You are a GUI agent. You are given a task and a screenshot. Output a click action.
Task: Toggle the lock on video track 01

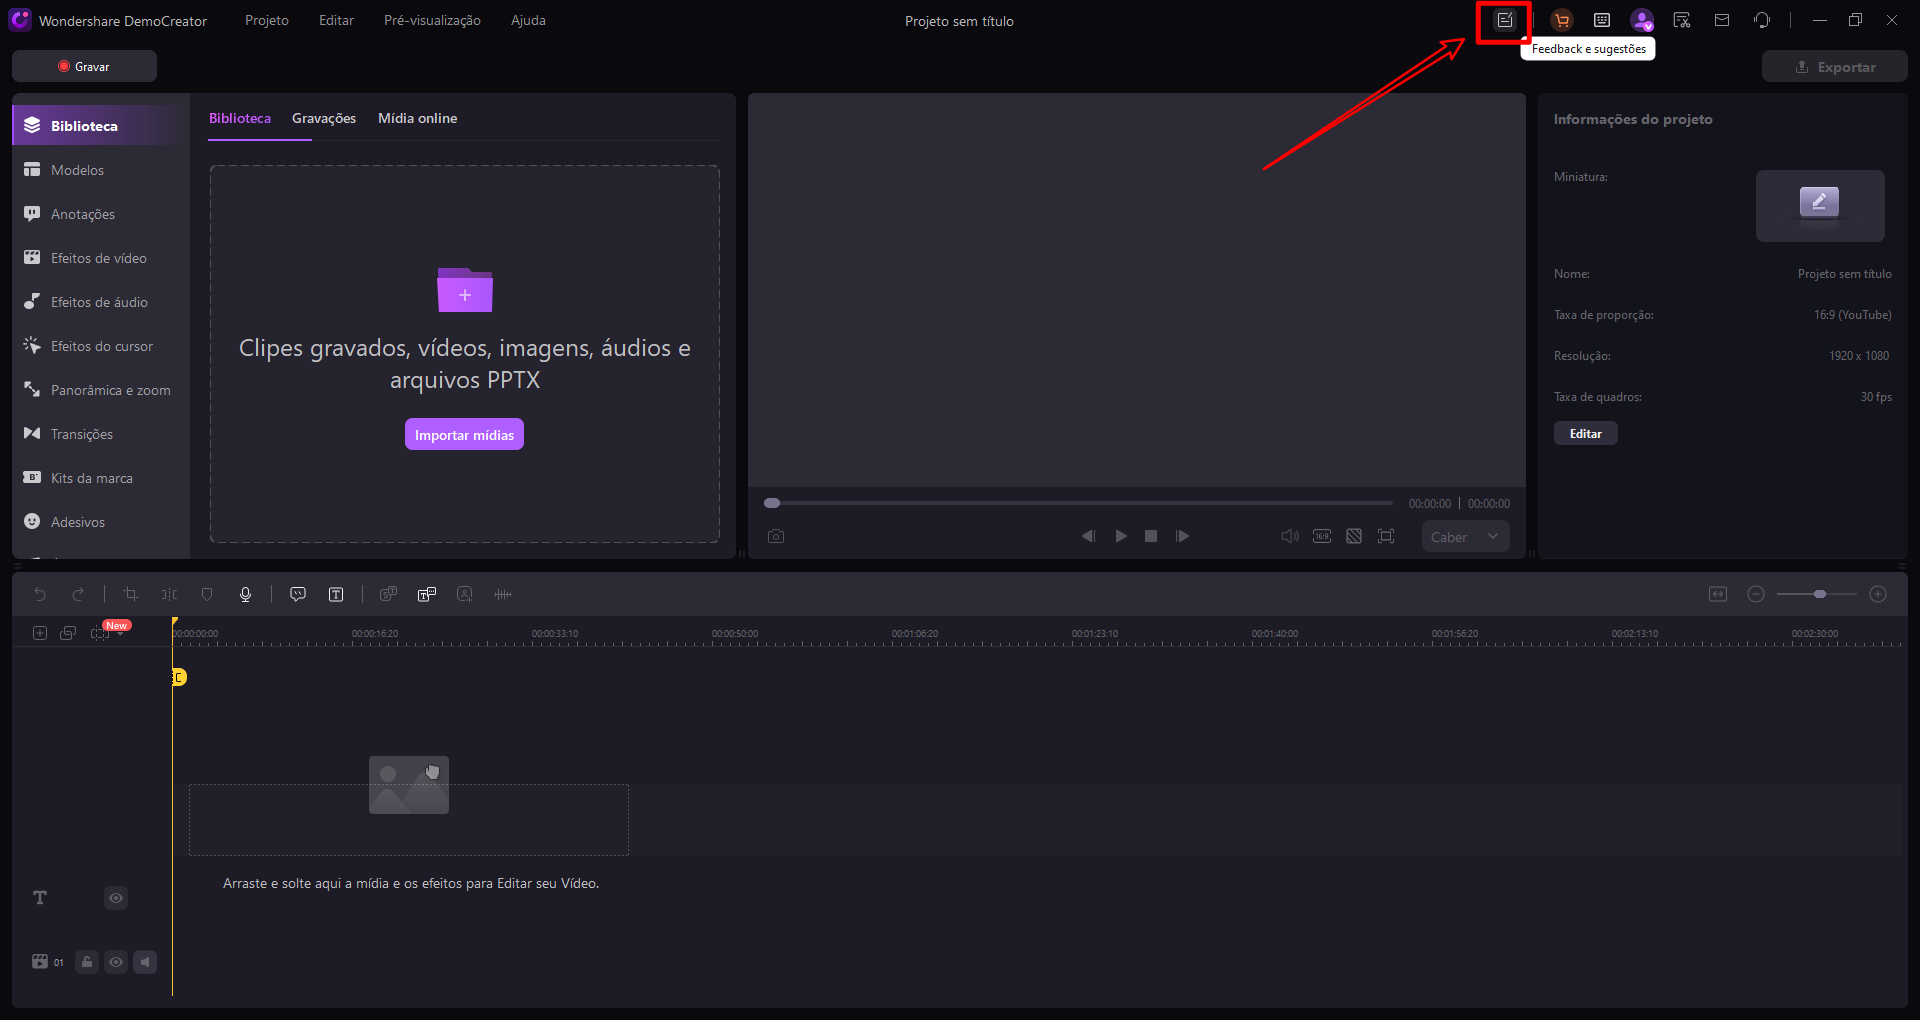pyautogui.click(x=87, y=962)
